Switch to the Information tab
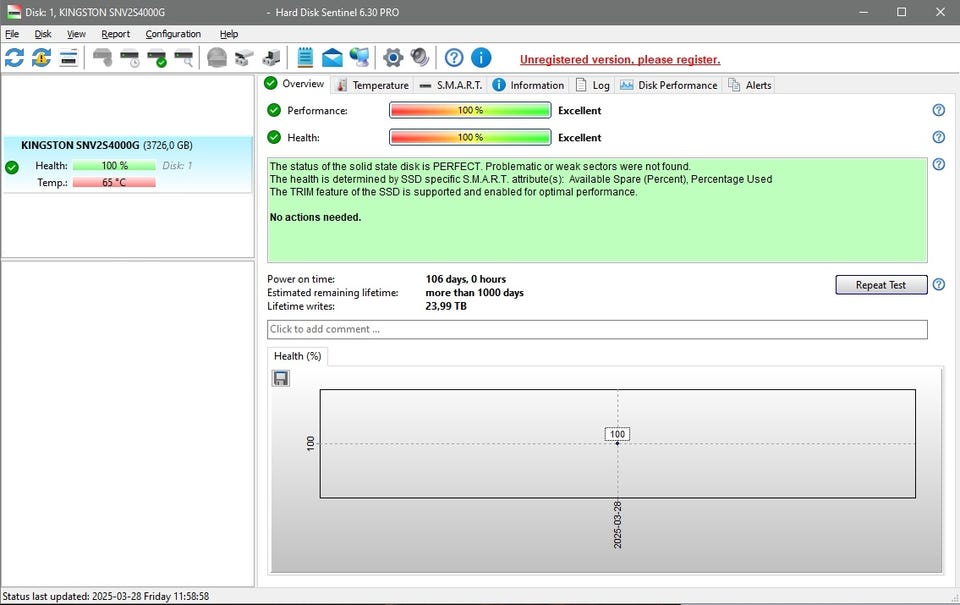 point(528,85)
